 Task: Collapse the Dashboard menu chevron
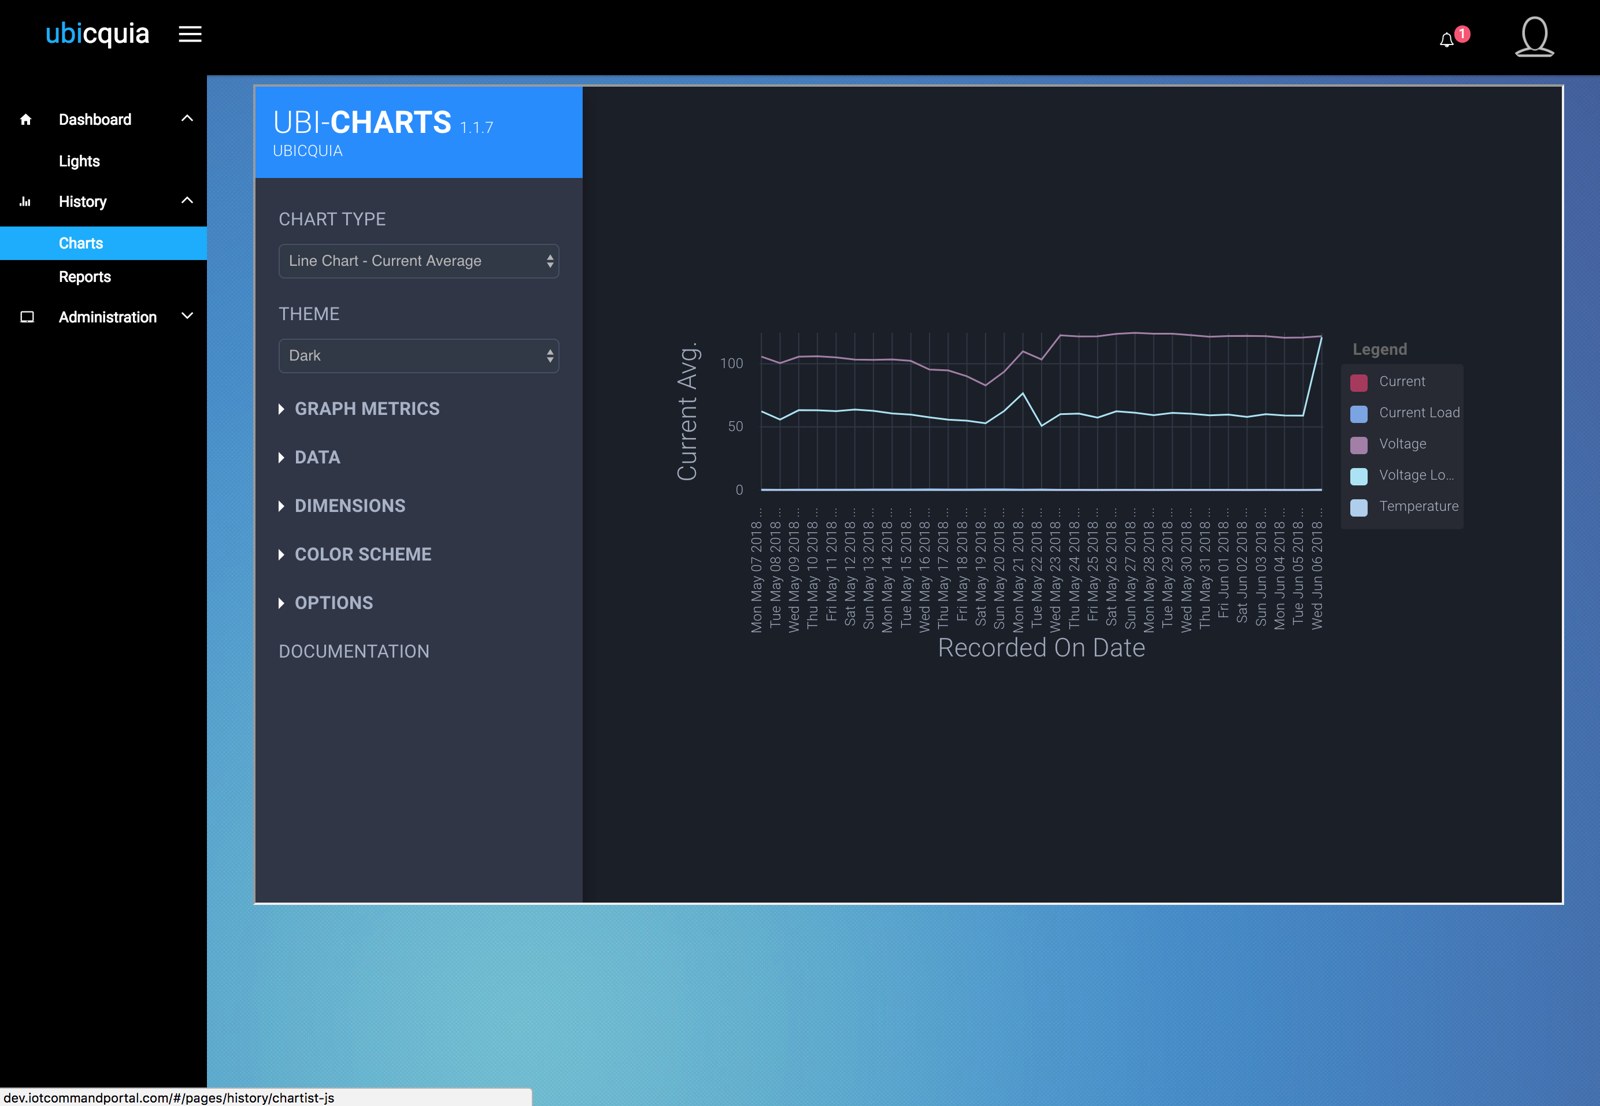[x=187, y=119]
